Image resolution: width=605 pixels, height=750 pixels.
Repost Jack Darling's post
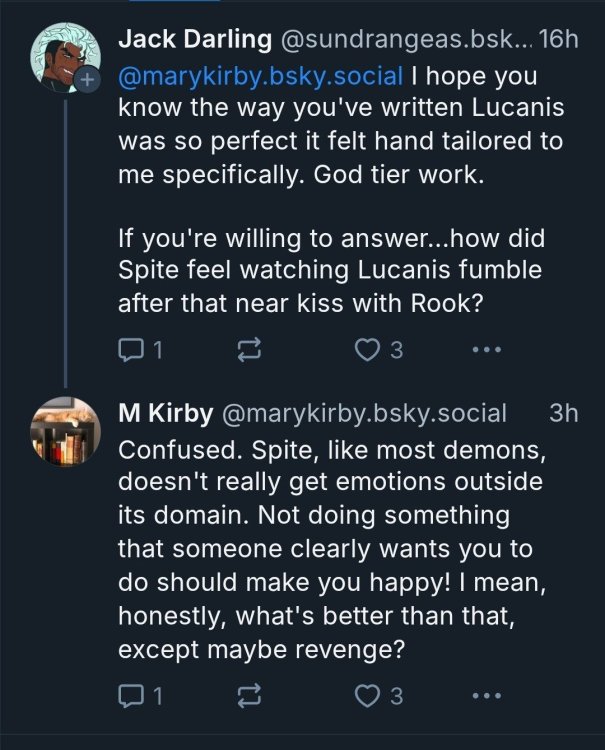coord(247,350)
